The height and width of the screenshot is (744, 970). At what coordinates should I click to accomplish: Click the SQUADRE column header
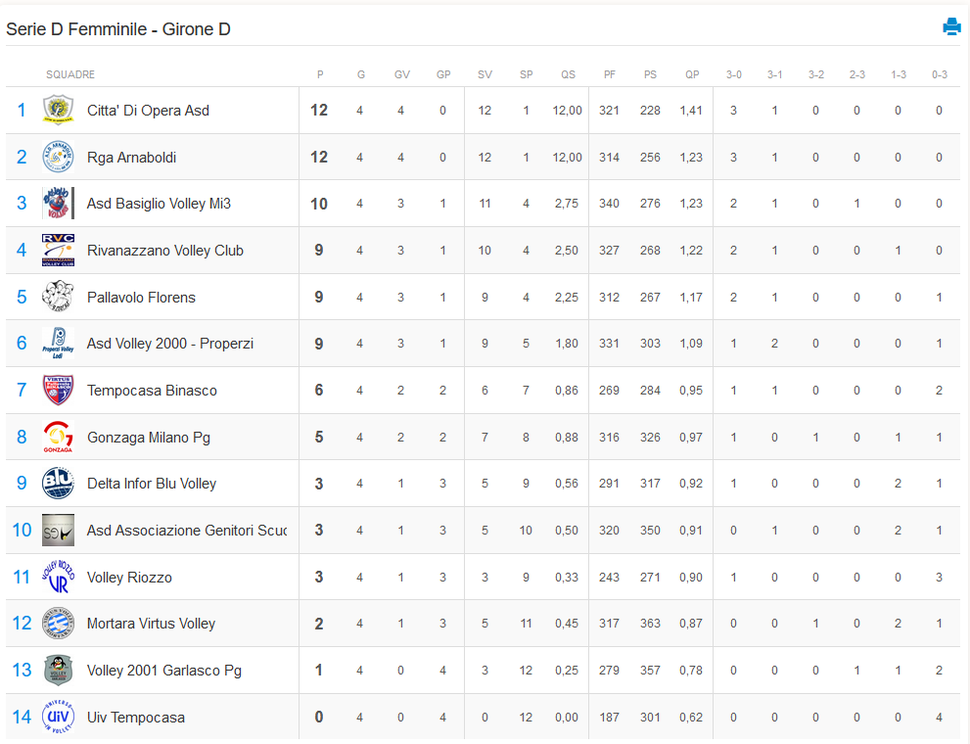click(x=71, y=74)
